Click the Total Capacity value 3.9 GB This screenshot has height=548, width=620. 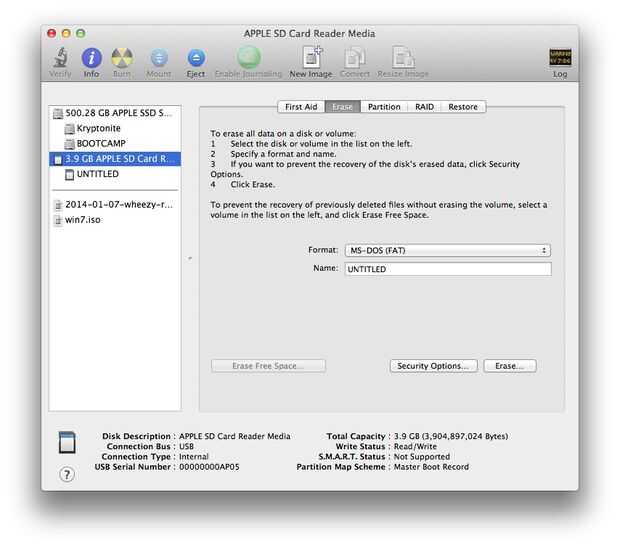click(x=451, y=436)
